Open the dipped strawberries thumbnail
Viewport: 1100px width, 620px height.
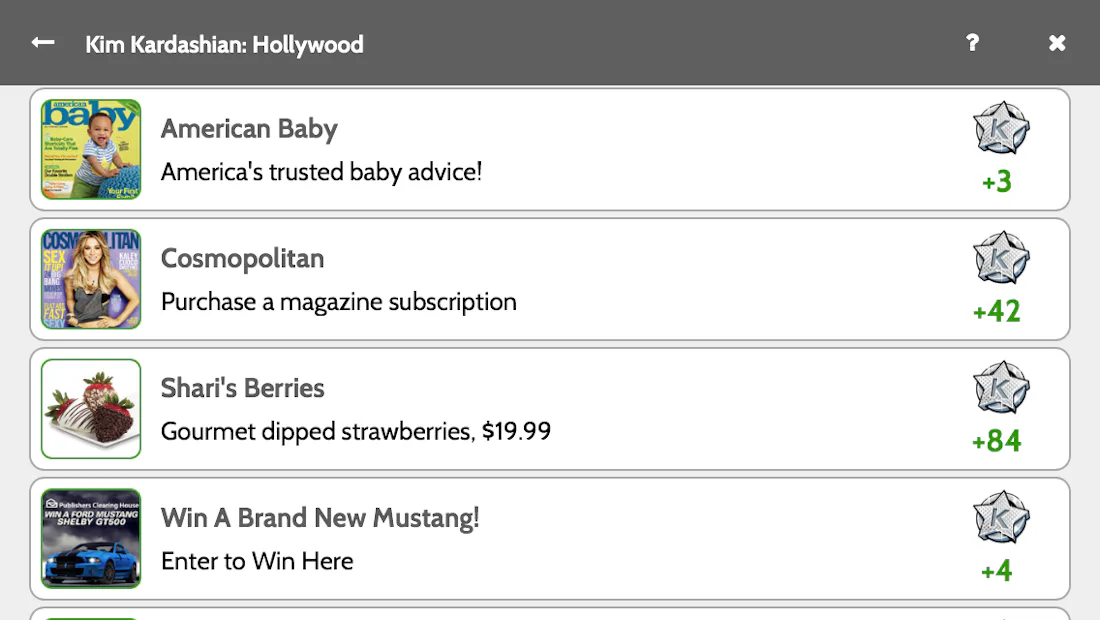(91, 409)
